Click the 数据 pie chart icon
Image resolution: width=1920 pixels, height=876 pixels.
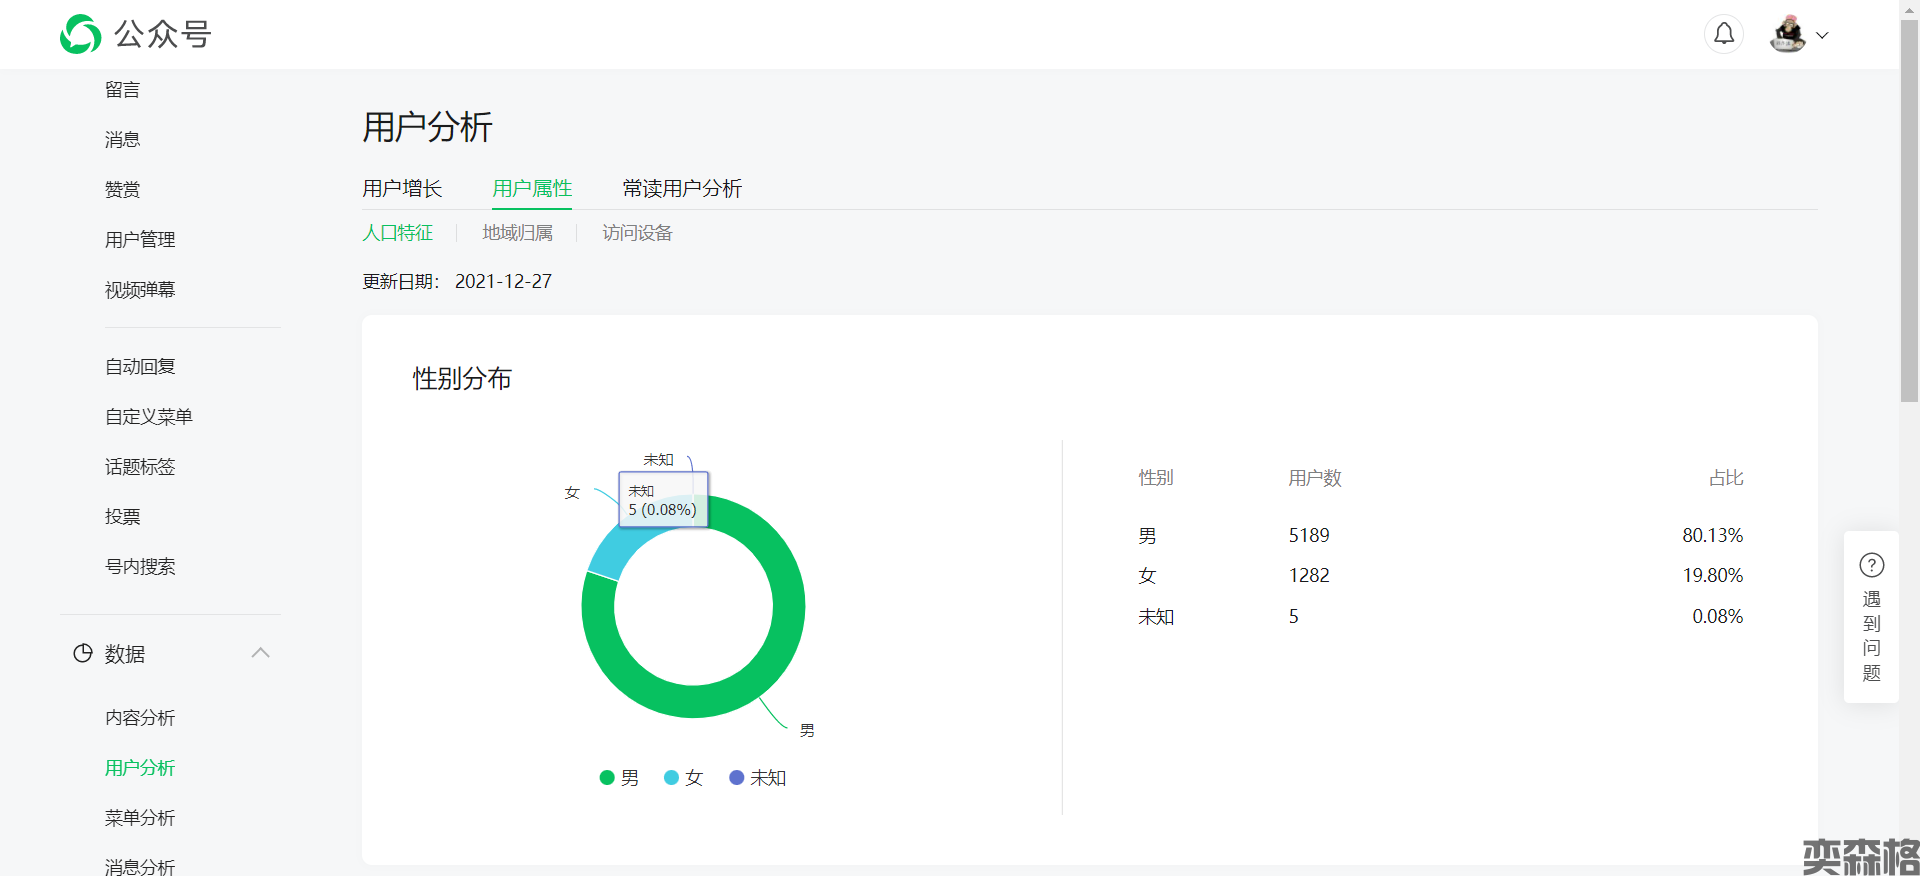click(83, 654)
